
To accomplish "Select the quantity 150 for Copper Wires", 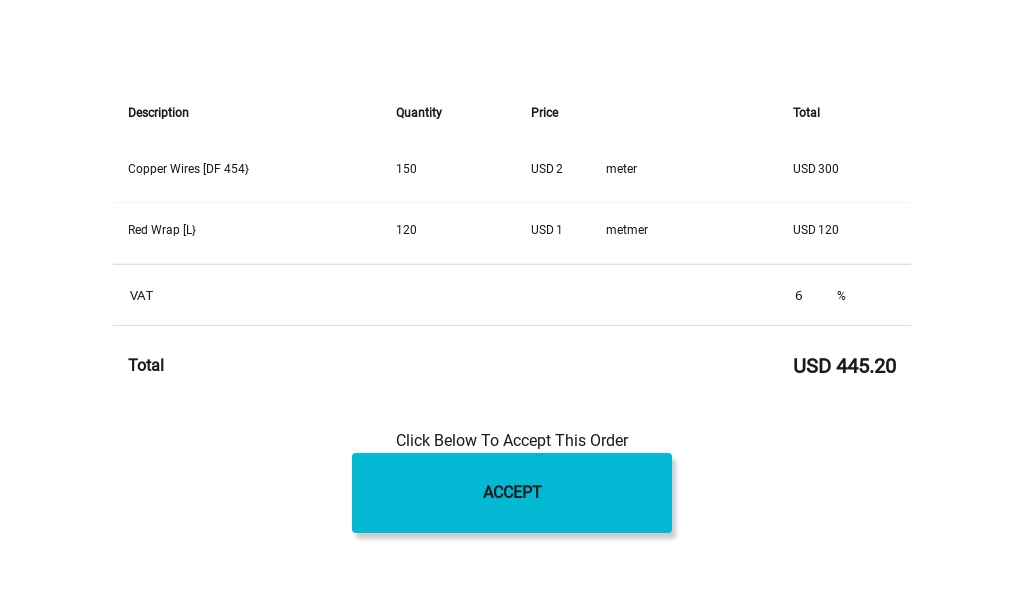I will (x=406, y=169).
